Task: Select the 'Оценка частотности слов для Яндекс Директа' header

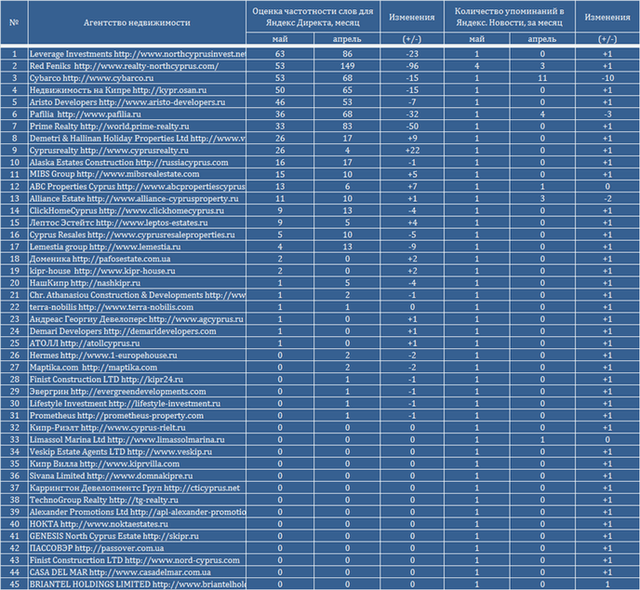Action: [x=313, y=17]
